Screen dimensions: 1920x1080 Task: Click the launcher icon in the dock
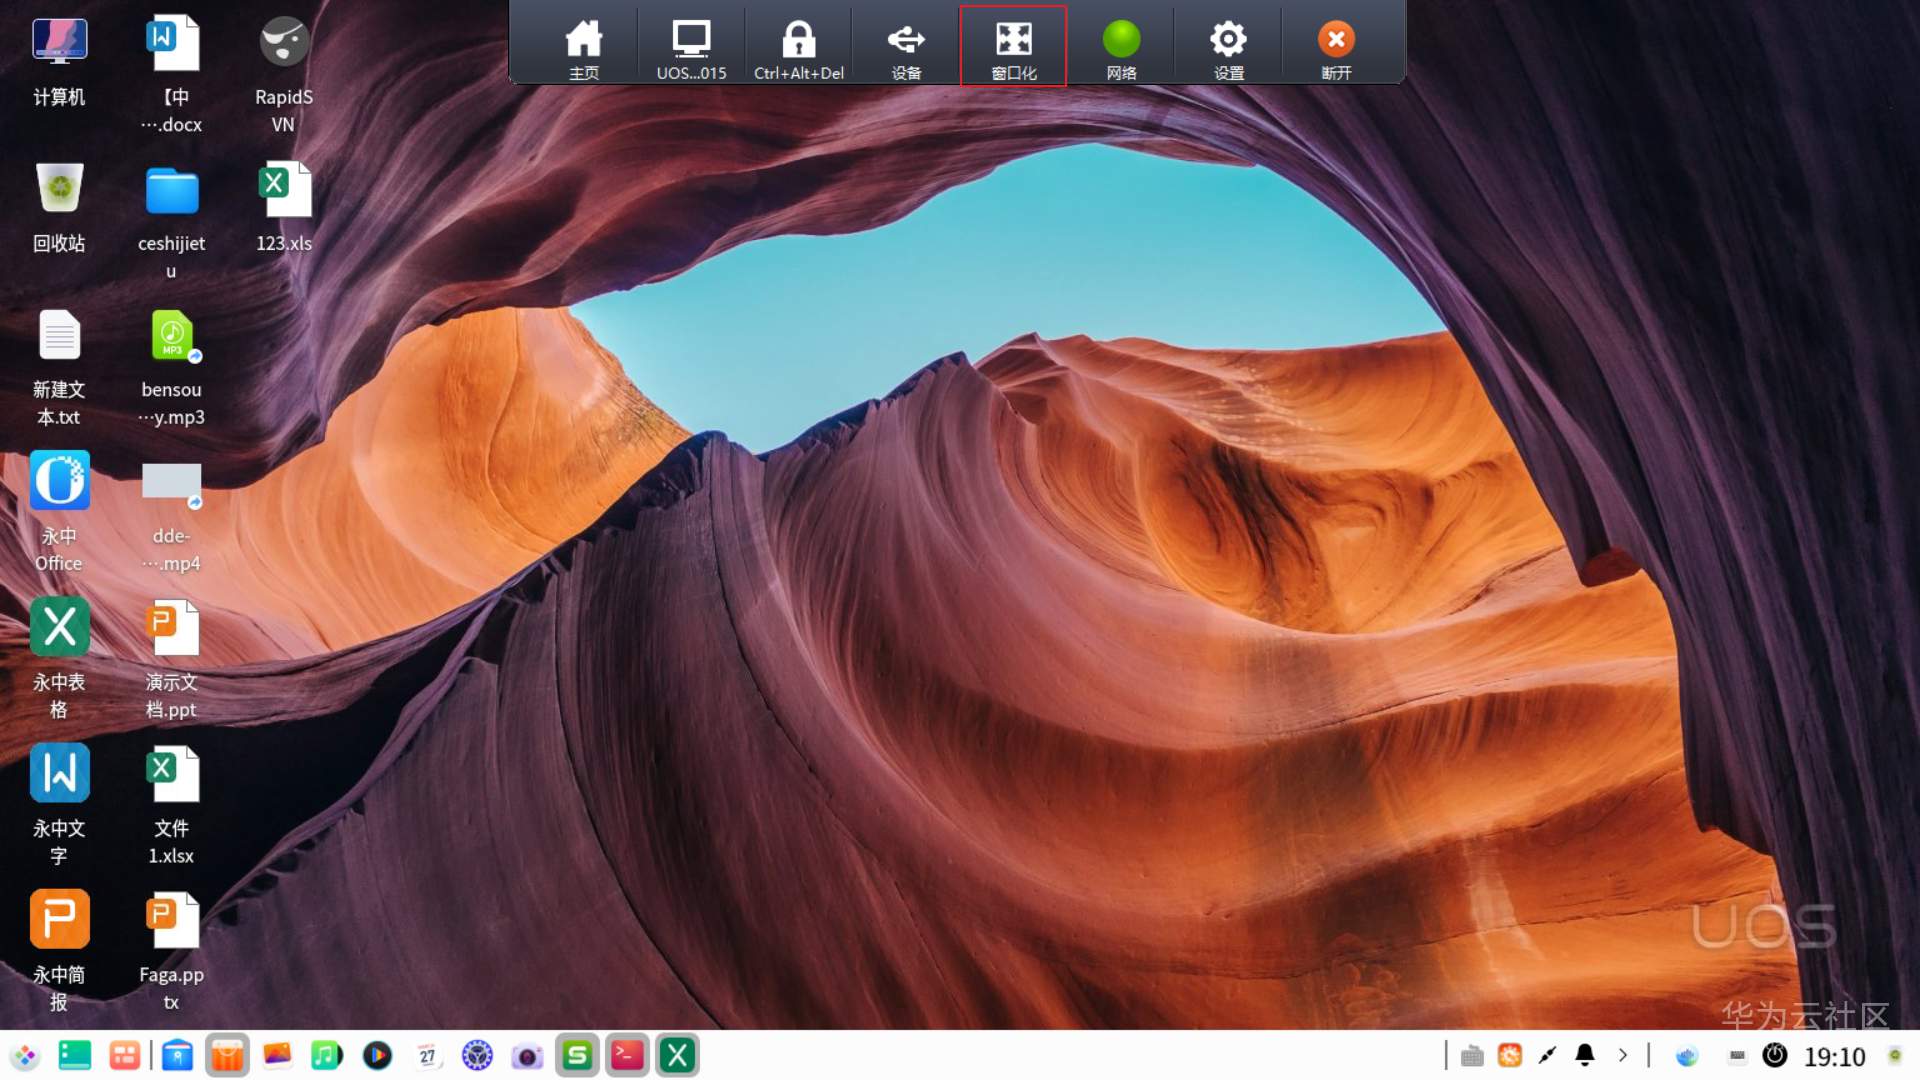pos(25,1056)
